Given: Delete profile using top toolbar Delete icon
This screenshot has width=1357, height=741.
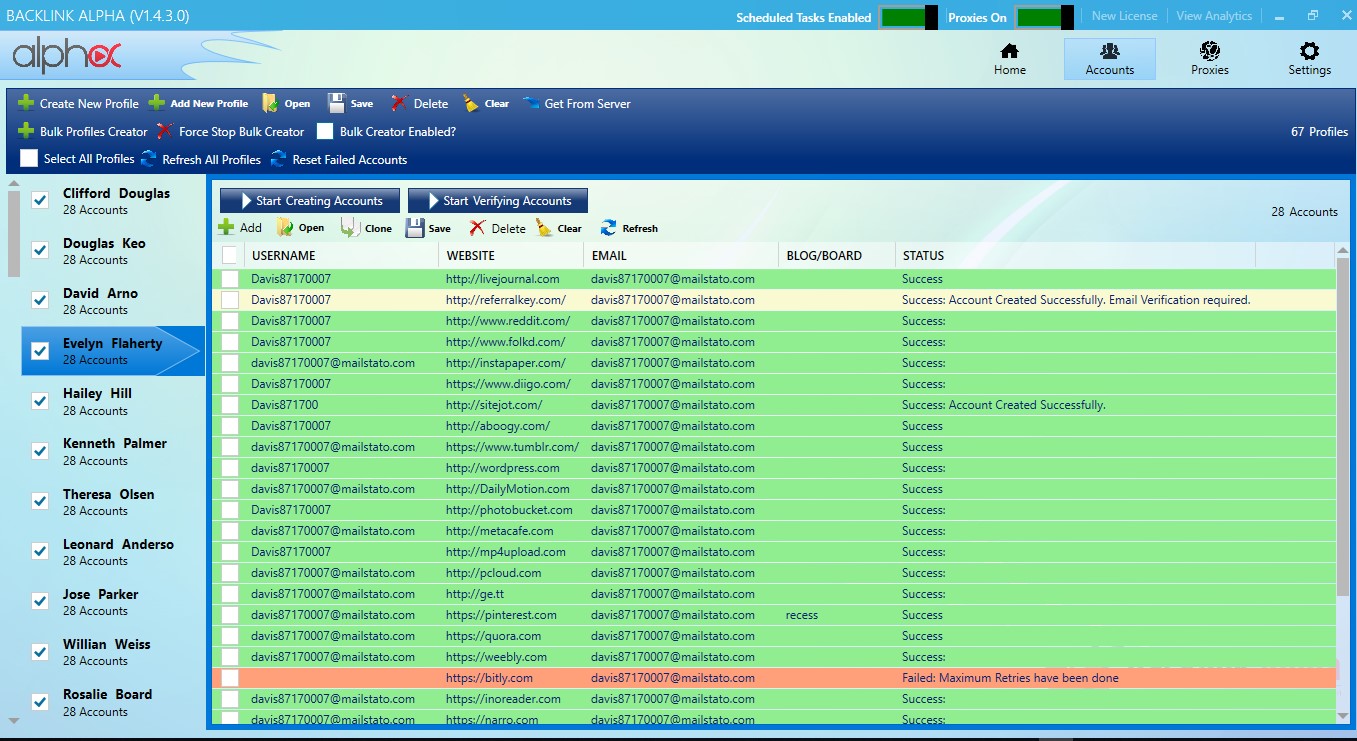Looking at the screenshot, I should point(399,103).
